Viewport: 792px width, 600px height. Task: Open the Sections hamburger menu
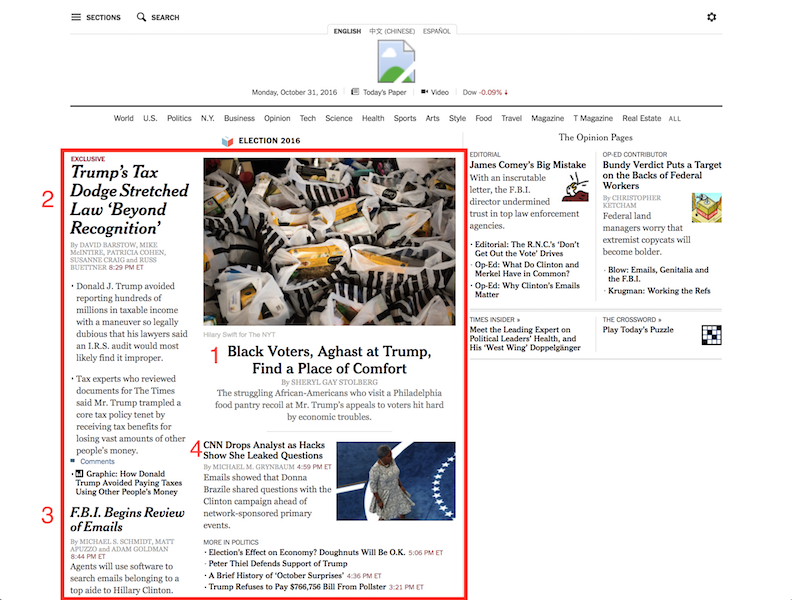pyautogui.click(x=76, y=17)
